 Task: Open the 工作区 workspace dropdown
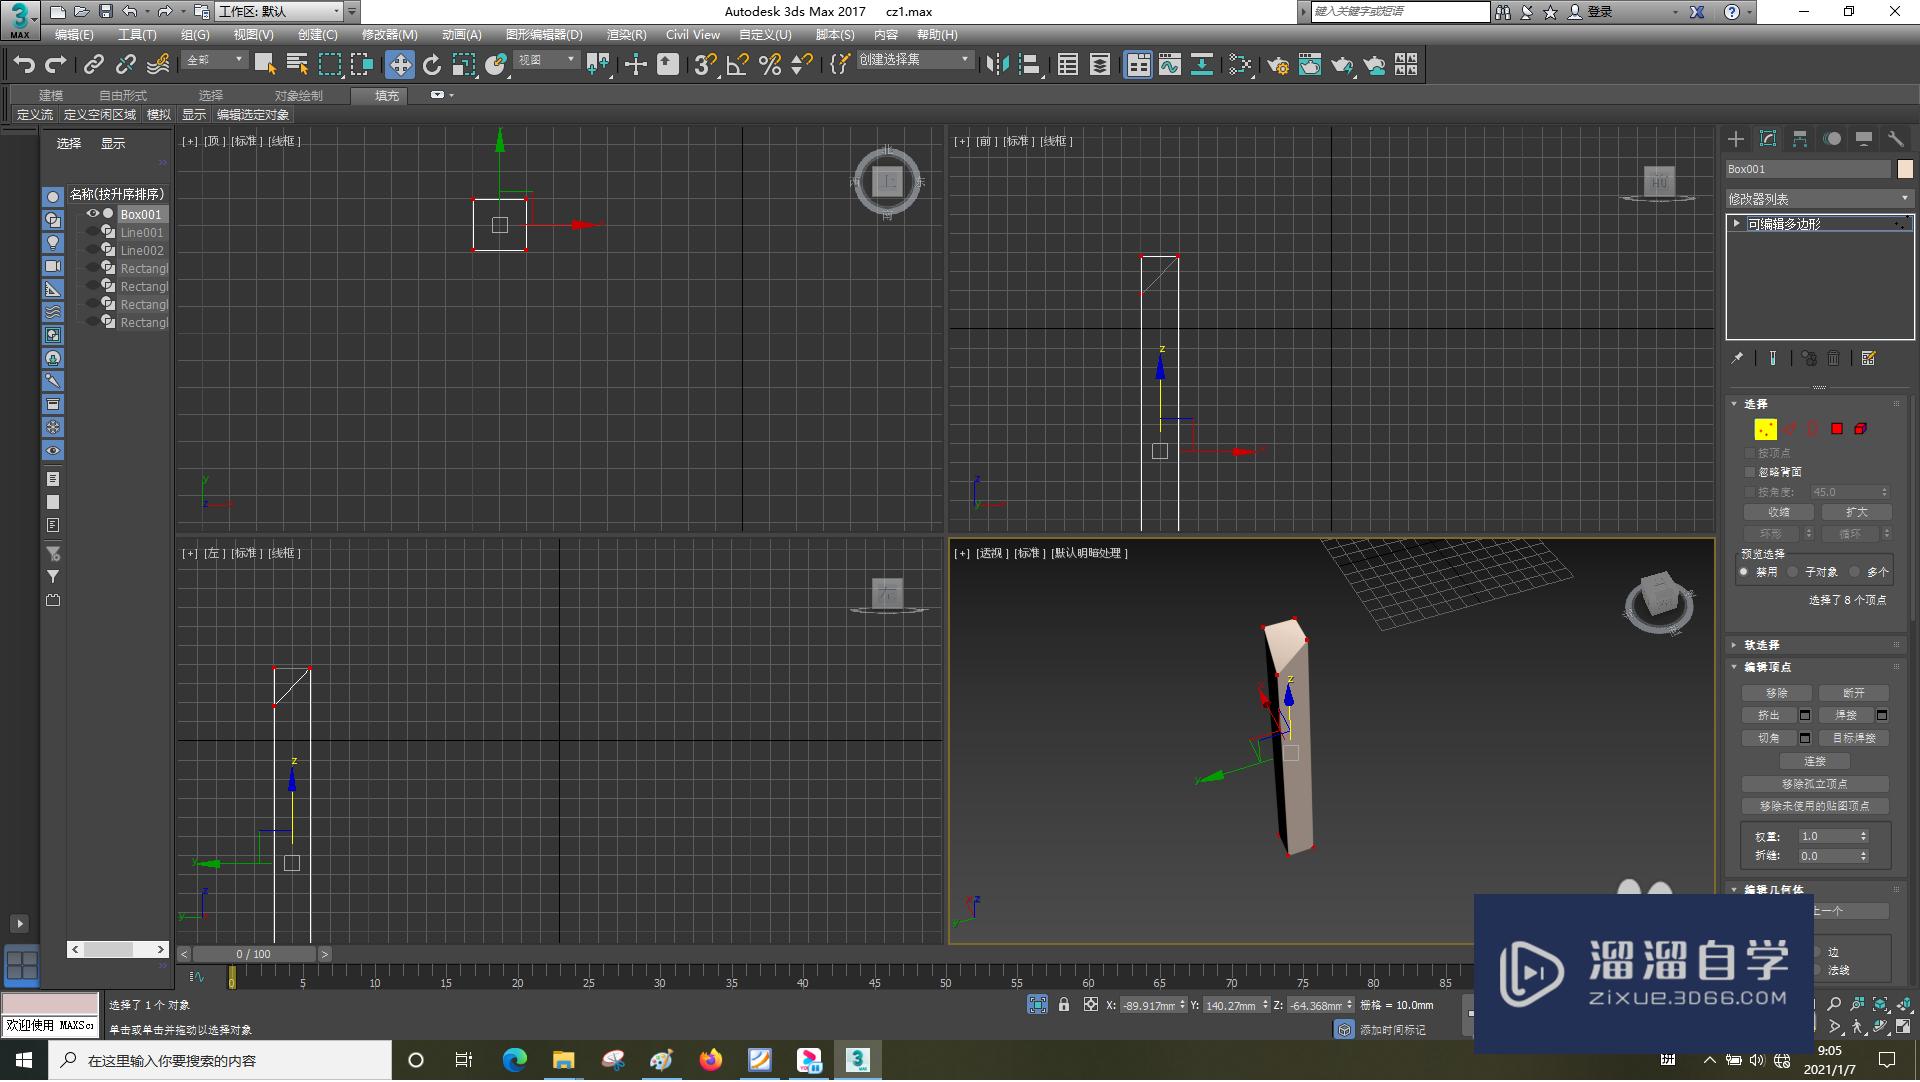coord(280,12)
